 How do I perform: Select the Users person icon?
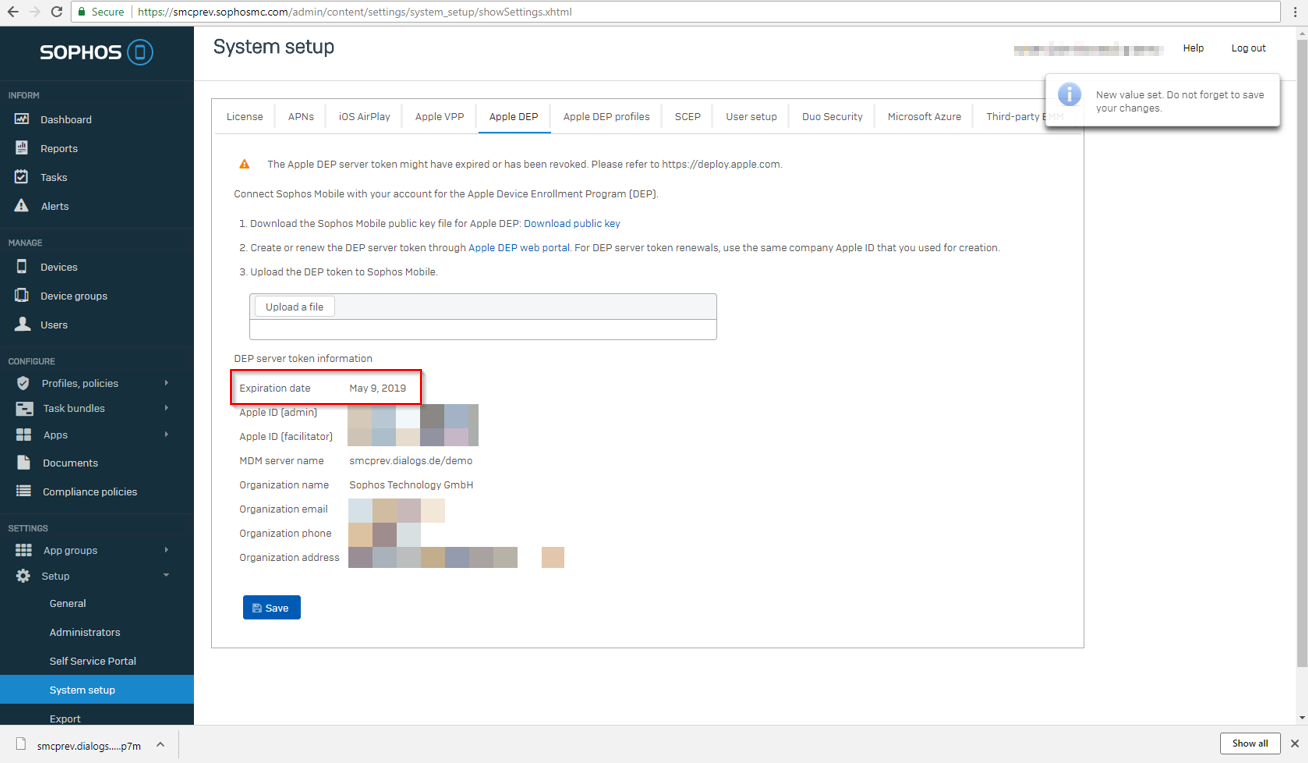22,325
